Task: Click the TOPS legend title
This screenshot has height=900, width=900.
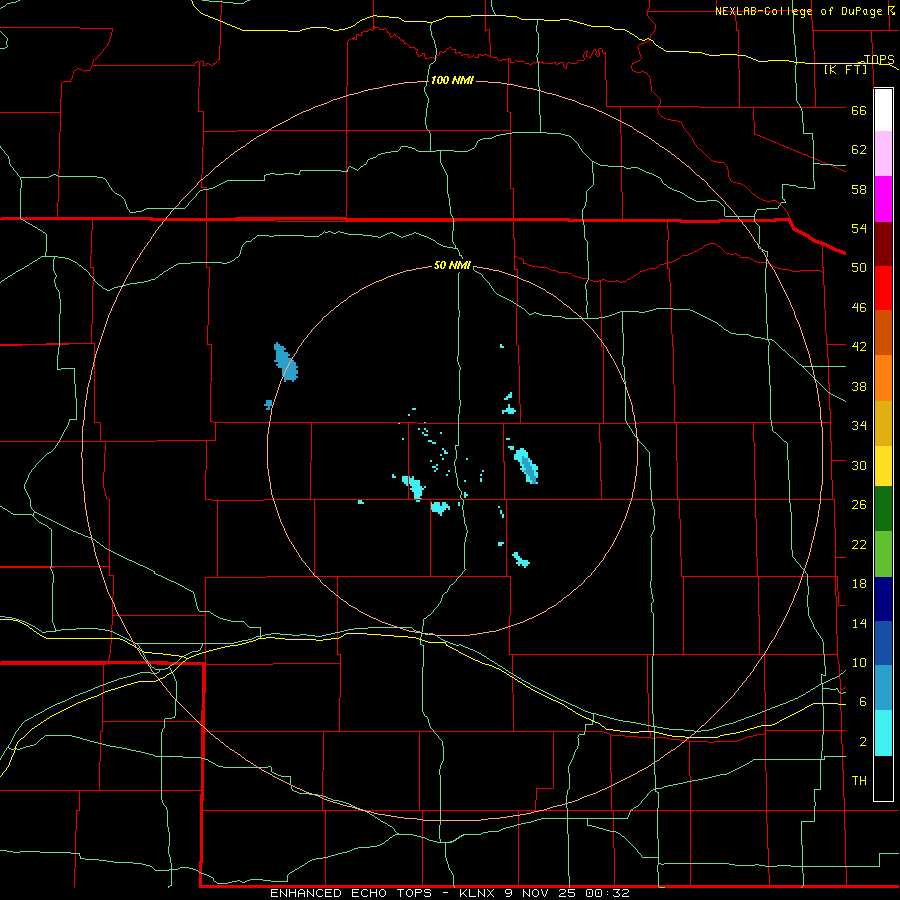Action: coord(879,60)
